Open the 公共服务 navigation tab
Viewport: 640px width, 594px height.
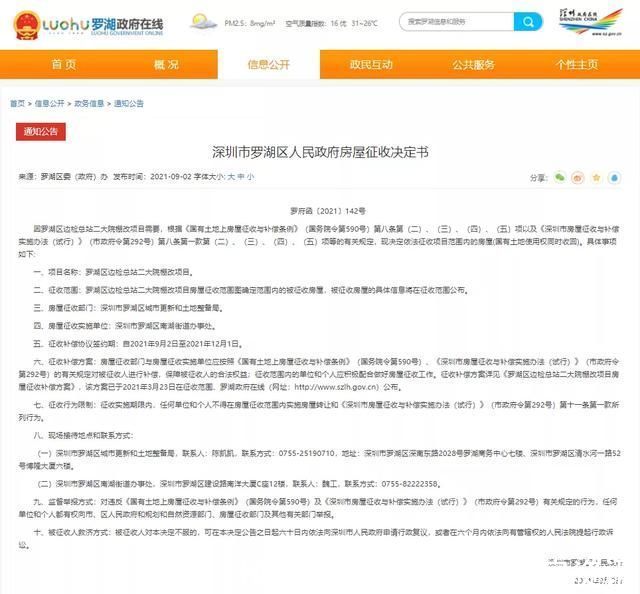click(x=473, y=65)
